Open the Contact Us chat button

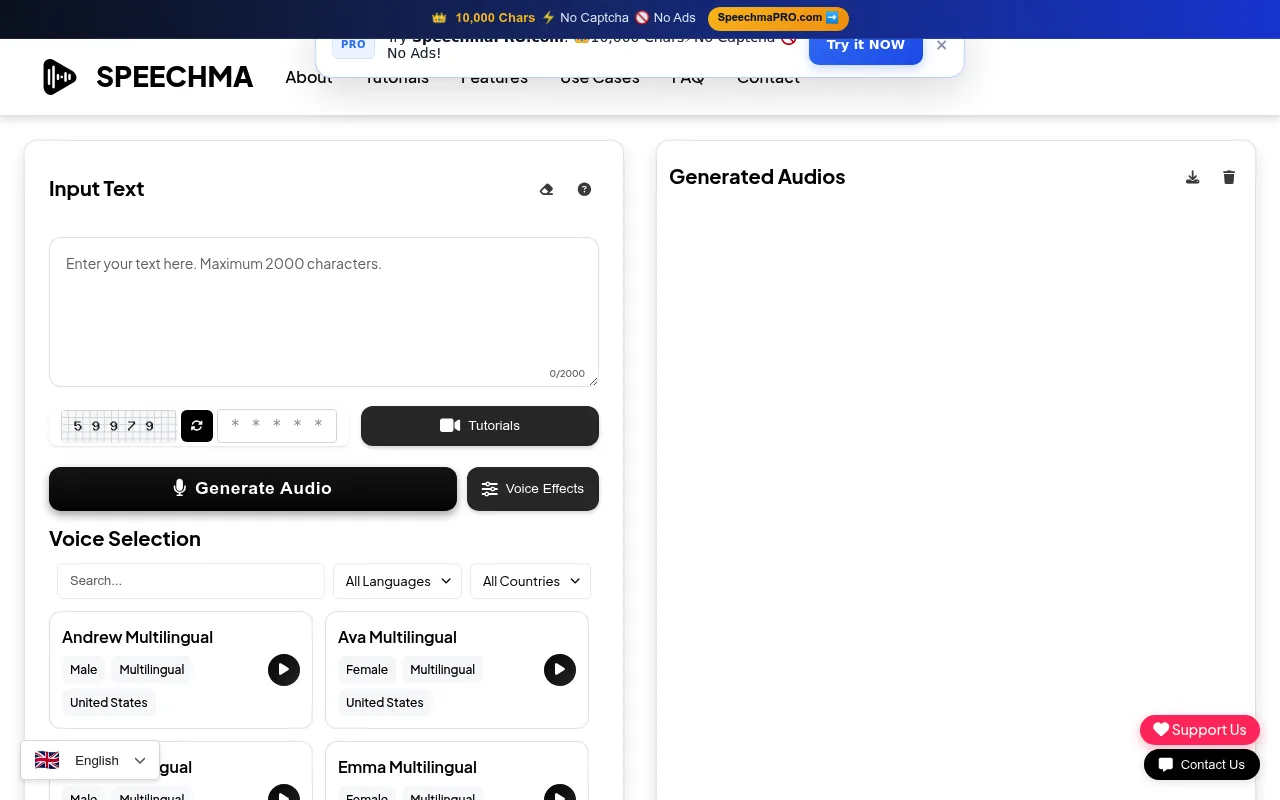pyautogui.click(x=1202, y=765)
